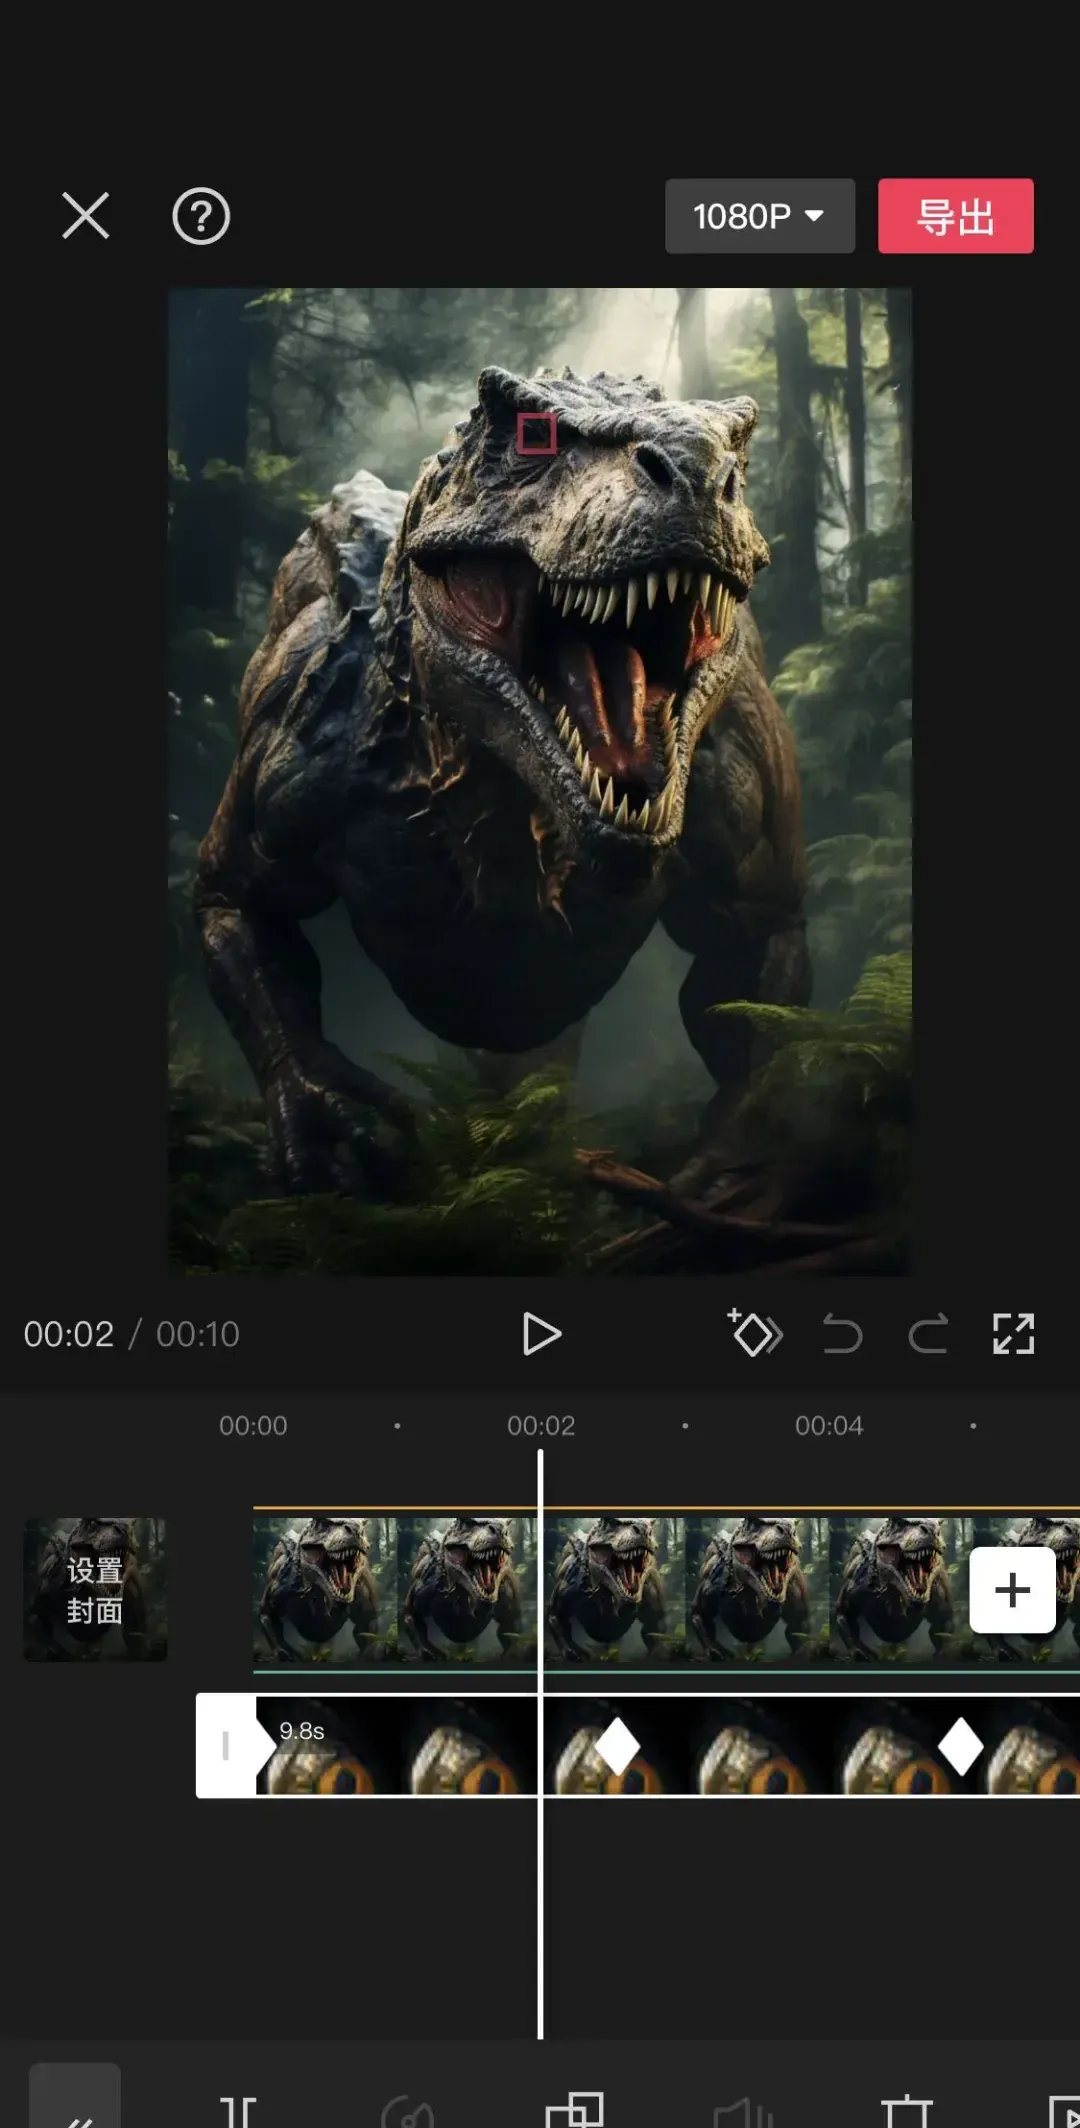Tap the 00:00 mark on the timeline ruler
This screenshot has height=2128, width=1080.
click(x=253, y=1426)
